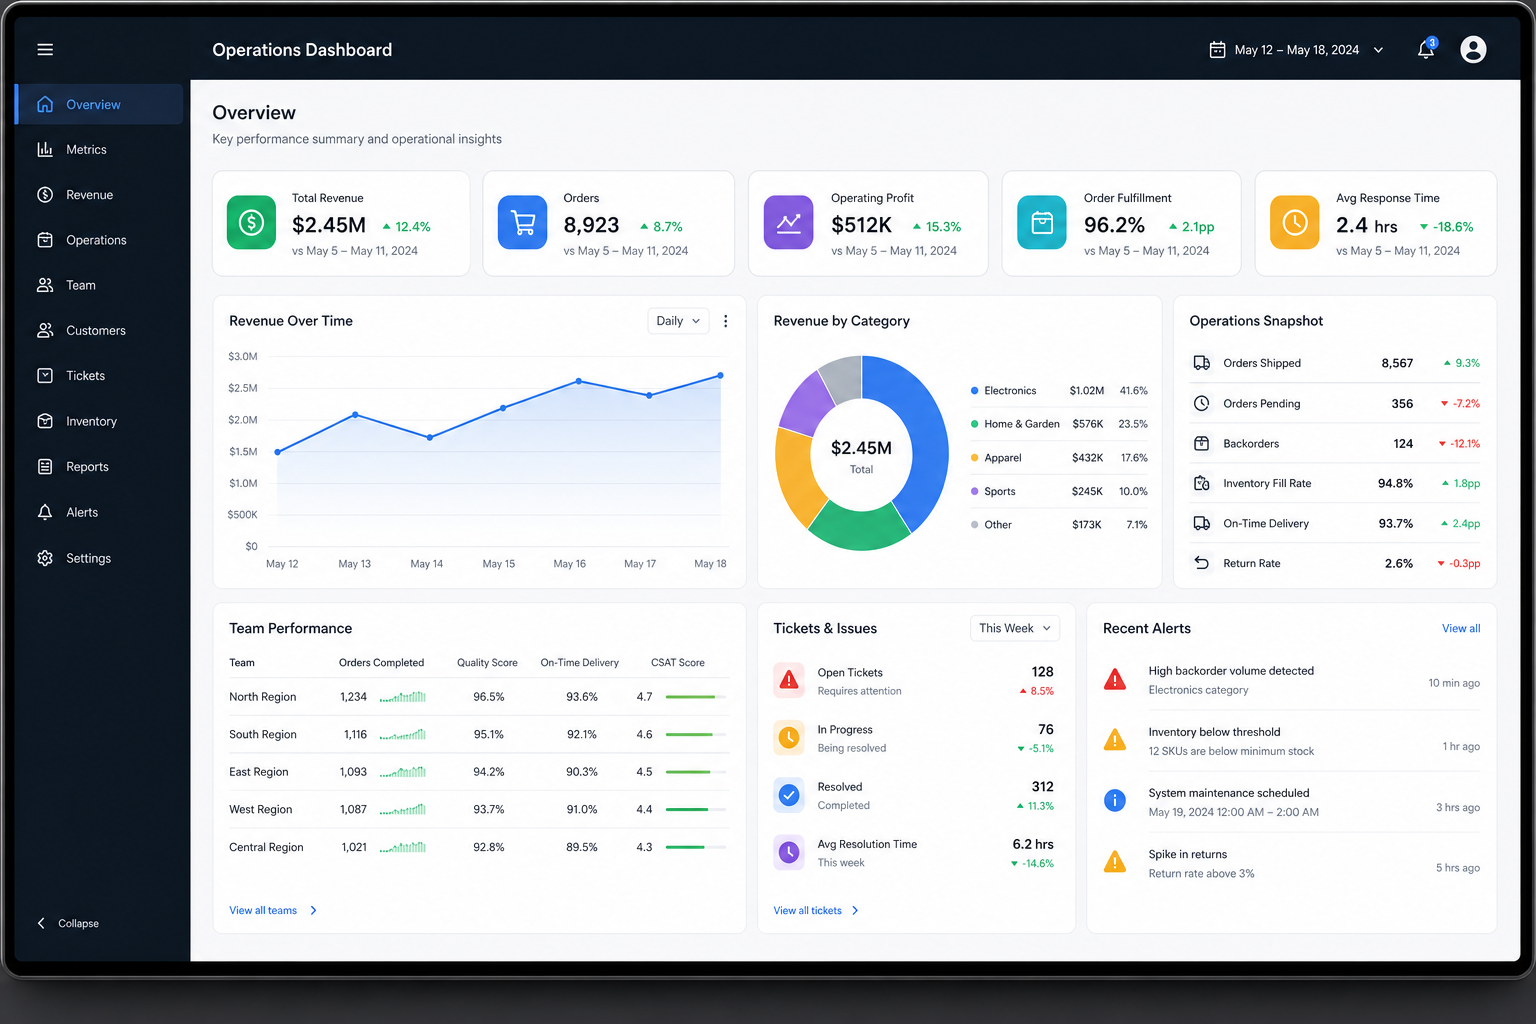Click the blue system maintenance info icon
Screen dimensions: 1536x1024
coord(1115,801)
